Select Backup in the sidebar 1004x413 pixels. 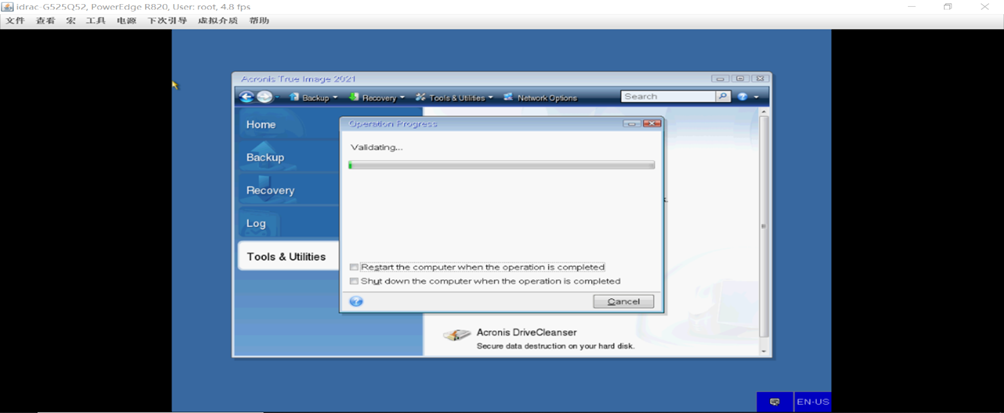coord(287,158)
